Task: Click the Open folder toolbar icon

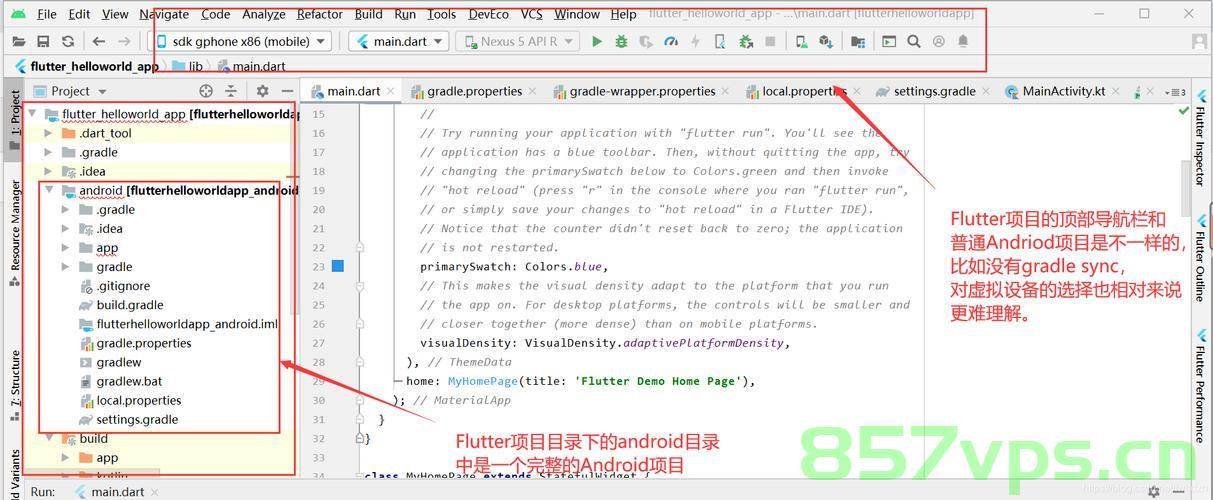Action: [x=19, y=41]
